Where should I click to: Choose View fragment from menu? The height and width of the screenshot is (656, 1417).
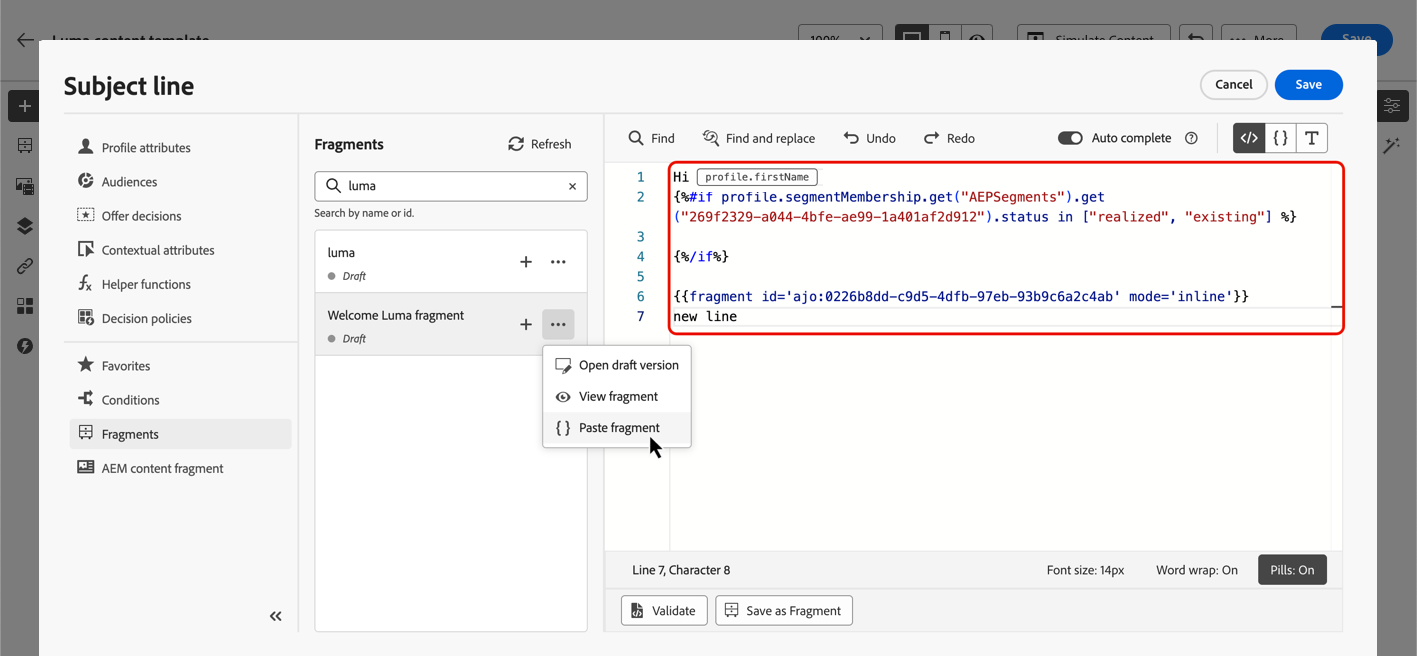(x=617, y=396)
